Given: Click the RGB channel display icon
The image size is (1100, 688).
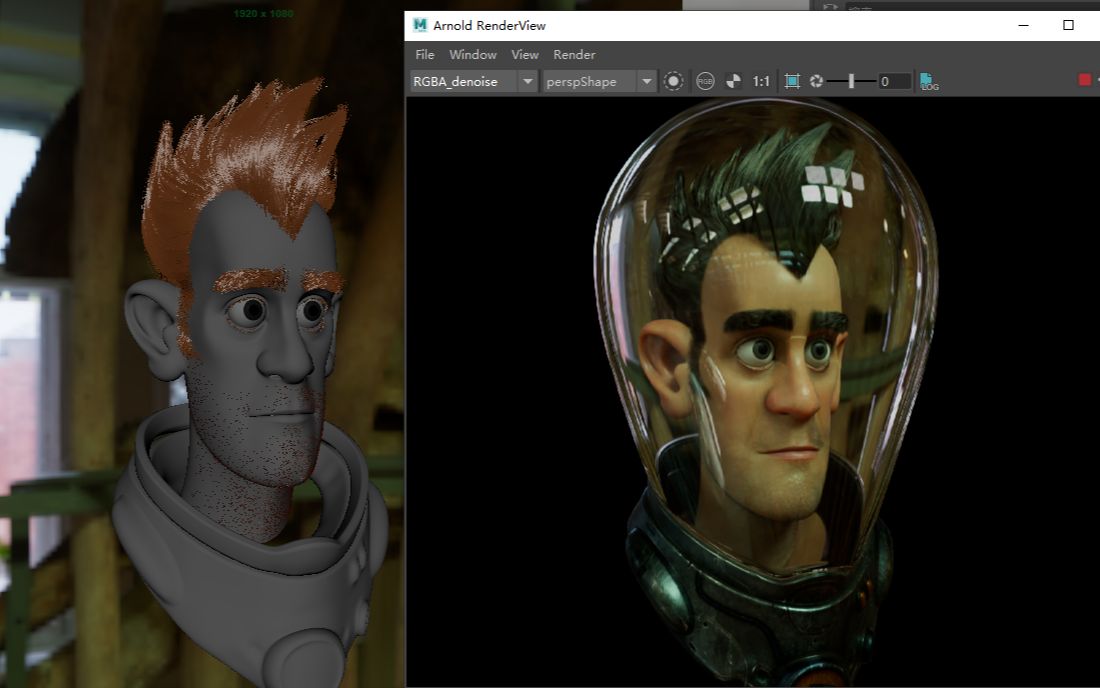Looking at the screenshot, I should point(705,81).
